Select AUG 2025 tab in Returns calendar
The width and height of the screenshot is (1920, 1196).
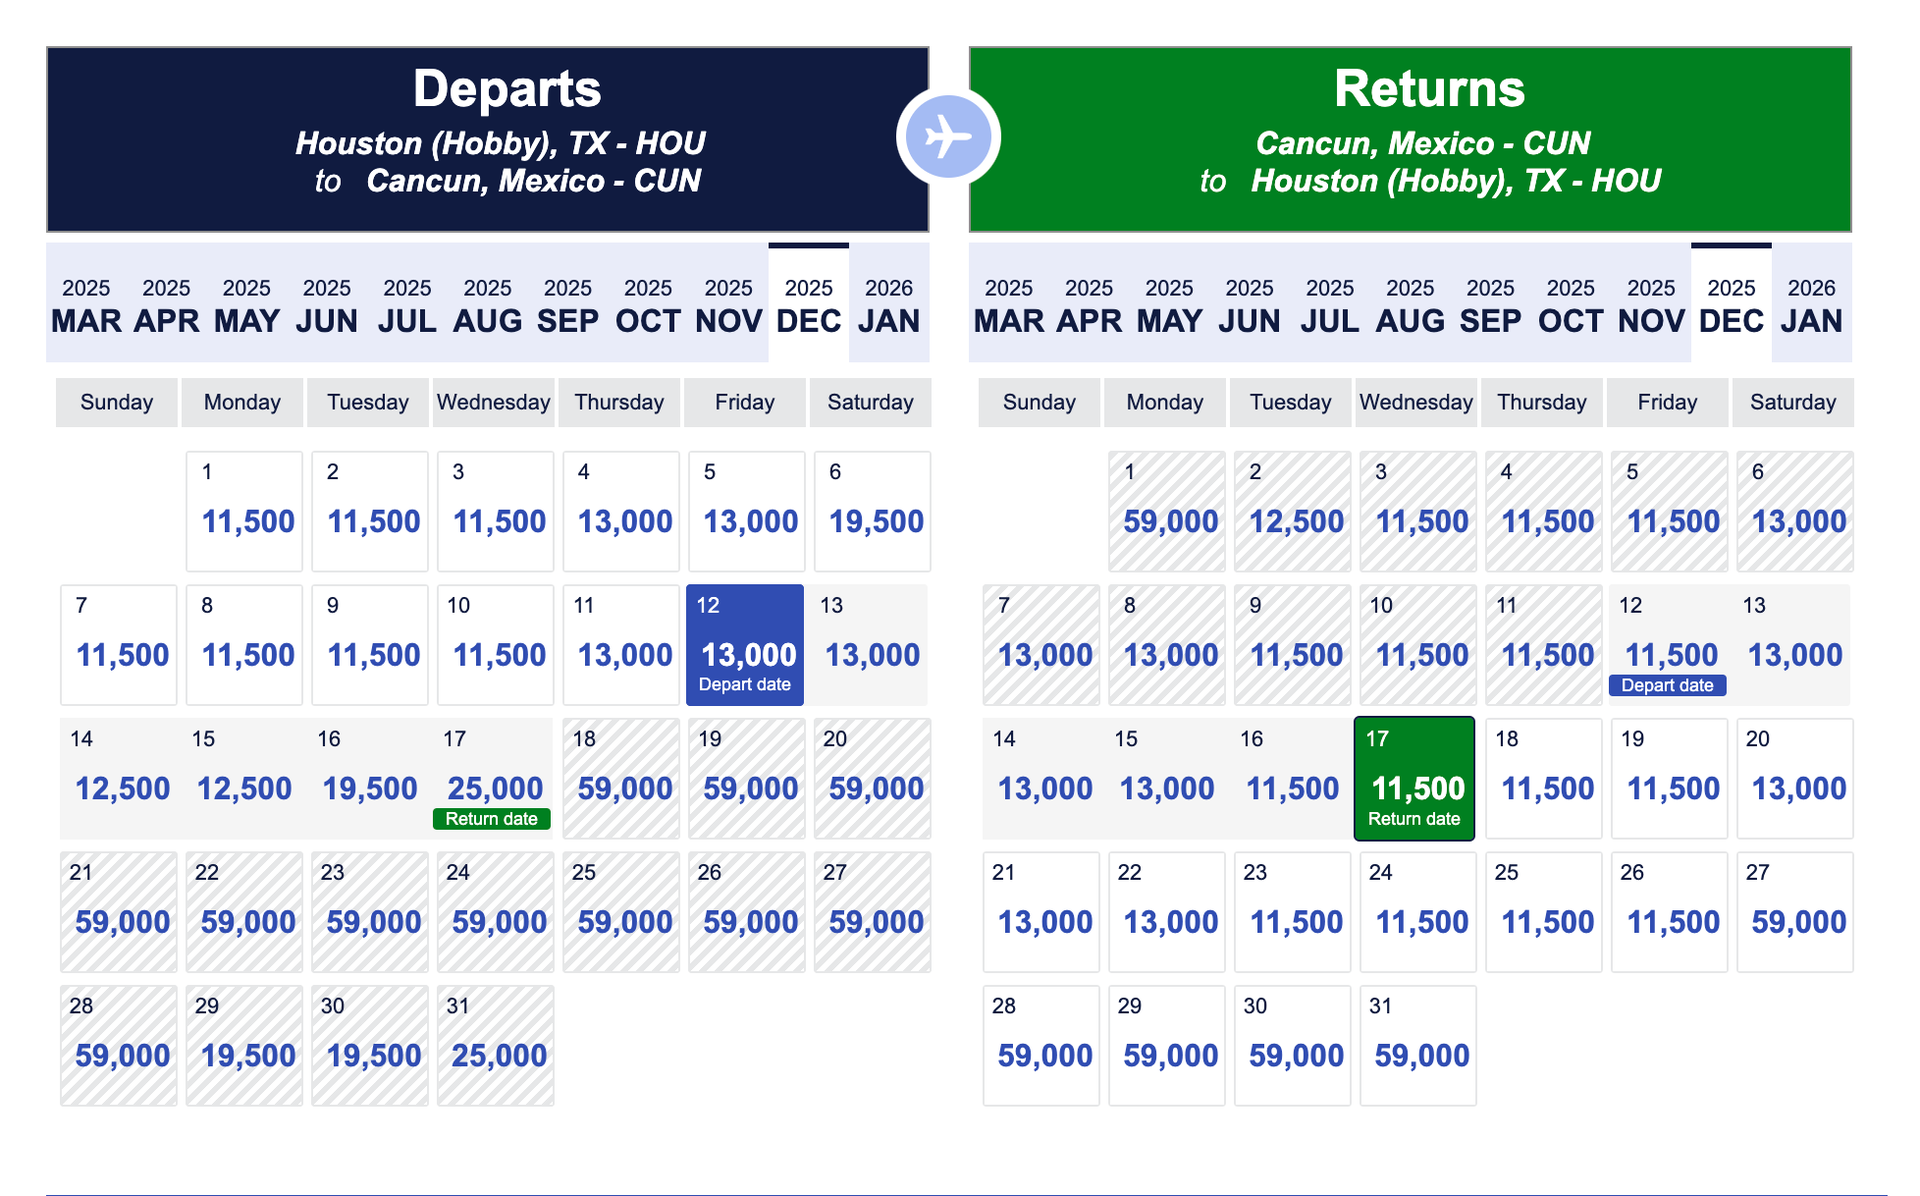coord(1410,305)
